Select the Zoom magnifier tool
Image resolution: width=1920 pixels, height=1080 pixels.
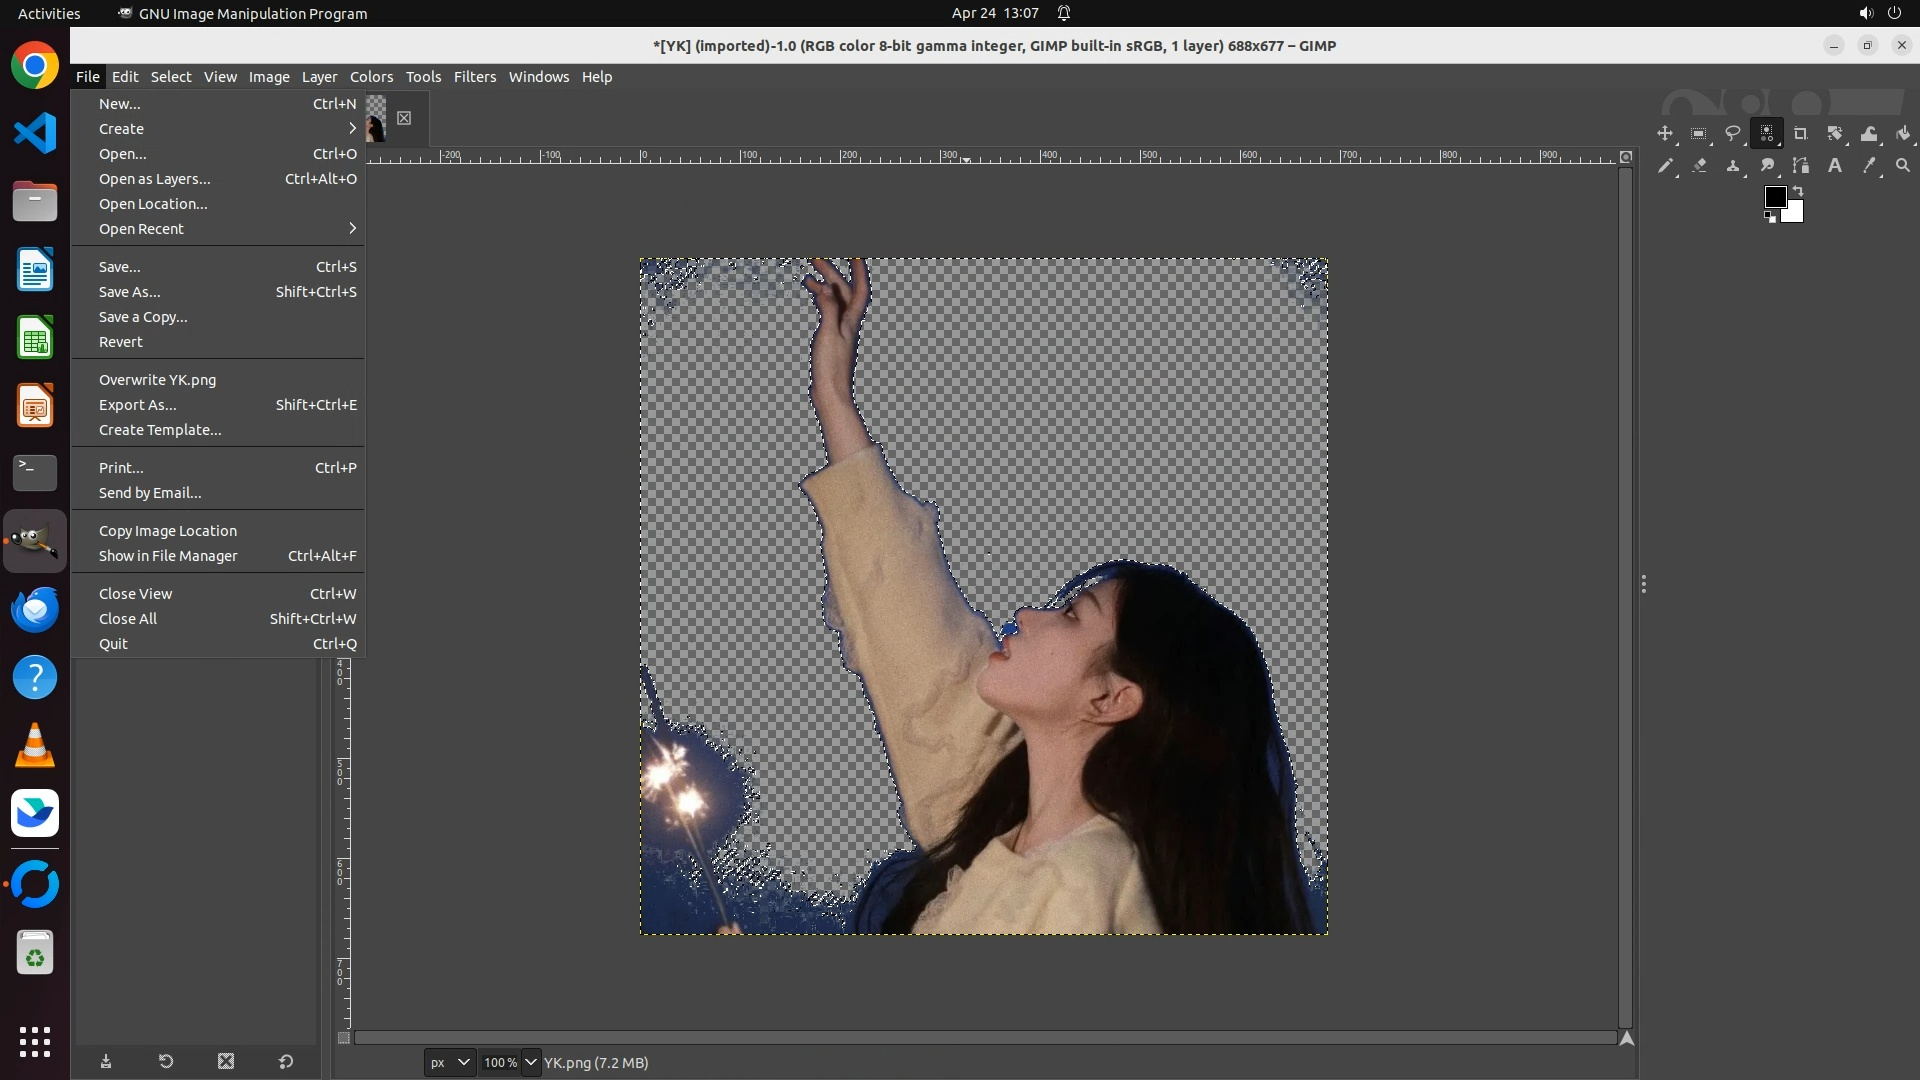[x=1903, y=166]
